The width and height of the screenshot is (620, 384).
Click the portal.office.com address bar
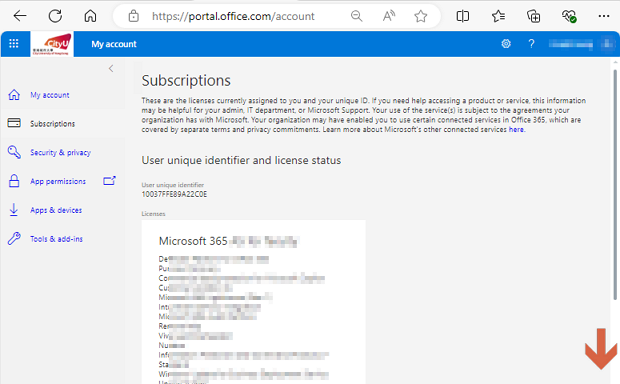[233, 16]
